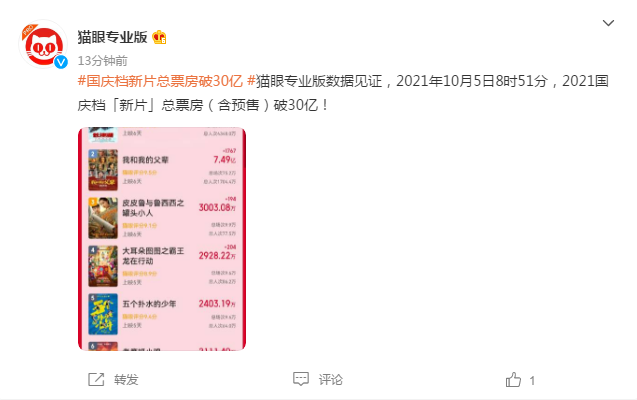The width and height of the screenshot is (637, 400).
Task: Click the 转发 repost label
Action: pos(126,380)
